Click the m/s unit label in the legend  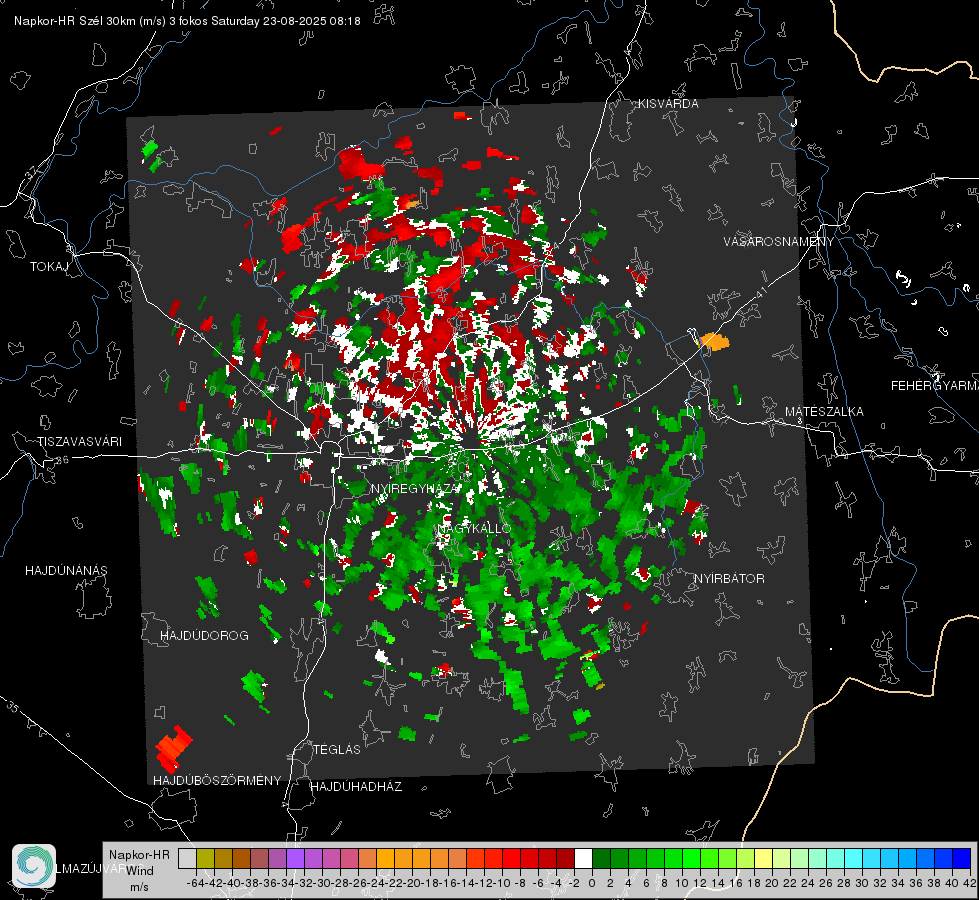tap(139, 886)
